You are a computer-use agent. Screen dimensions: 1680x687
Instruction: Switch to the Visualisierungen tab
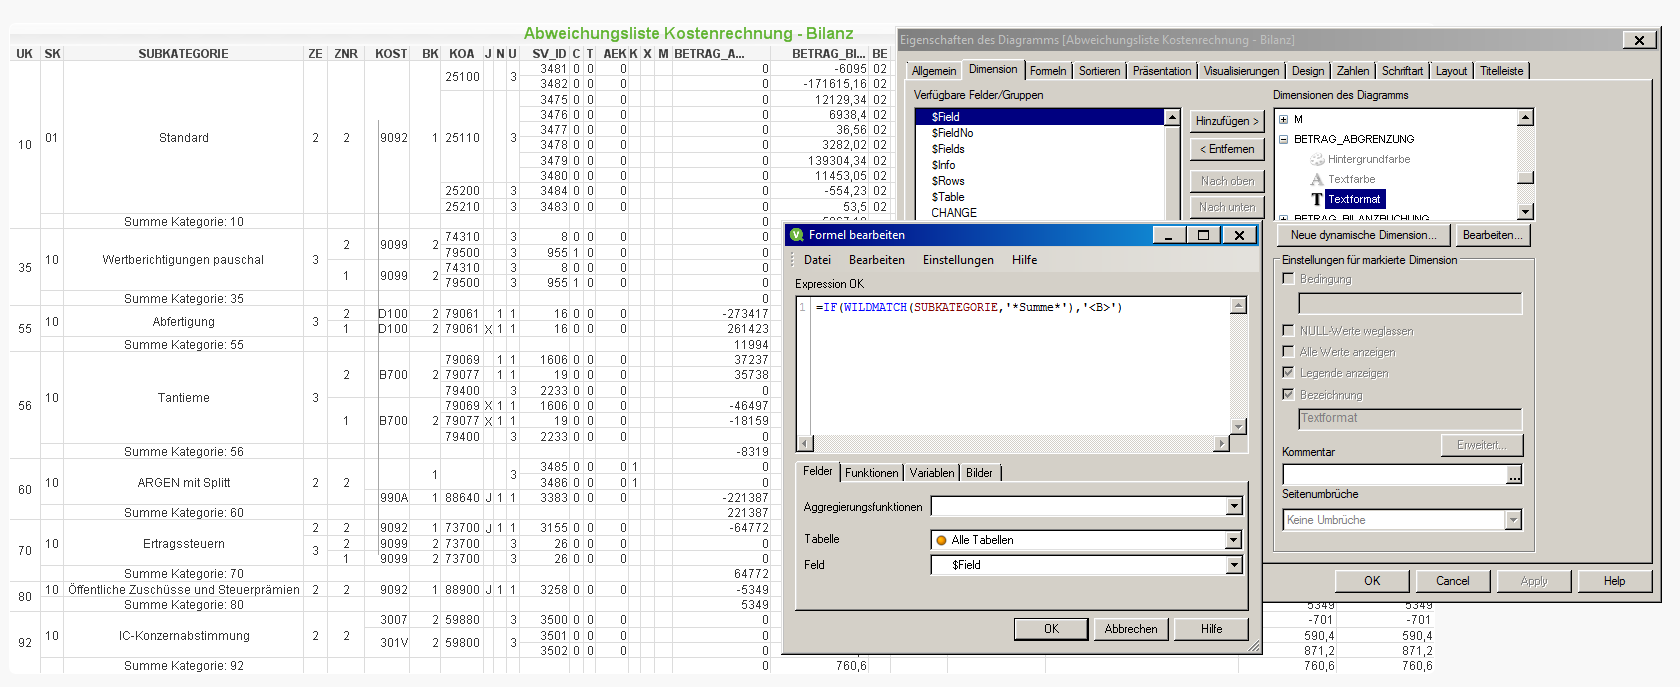(x=1241, y=71)
